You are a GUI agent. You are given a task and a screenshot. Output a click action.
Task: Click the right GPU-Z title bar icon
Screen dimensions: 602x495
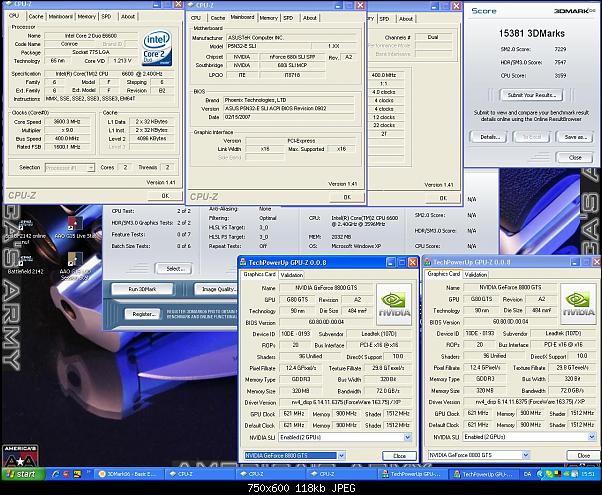[427, 262]
